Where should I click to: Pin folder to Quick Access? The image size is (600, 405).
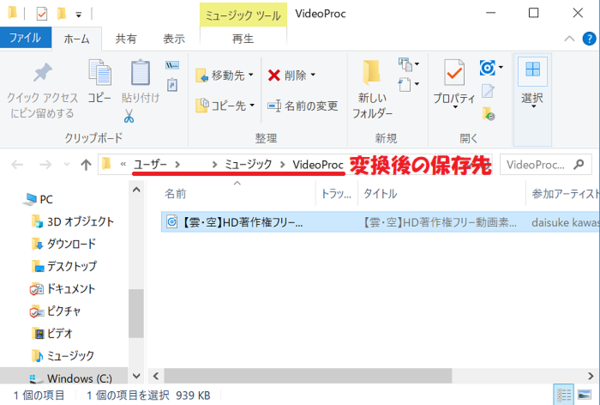[42, 91]
